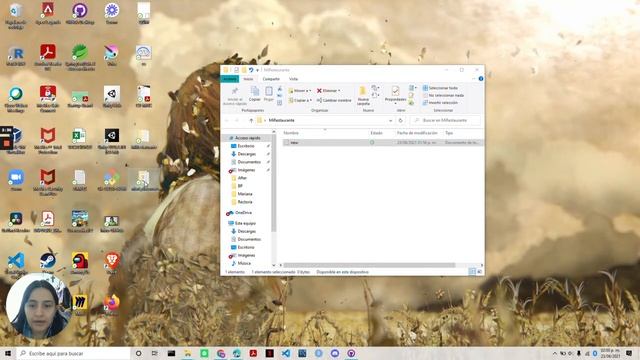
Task: Switch to large icons view via status bar
Action: click(x=480, y=272)
